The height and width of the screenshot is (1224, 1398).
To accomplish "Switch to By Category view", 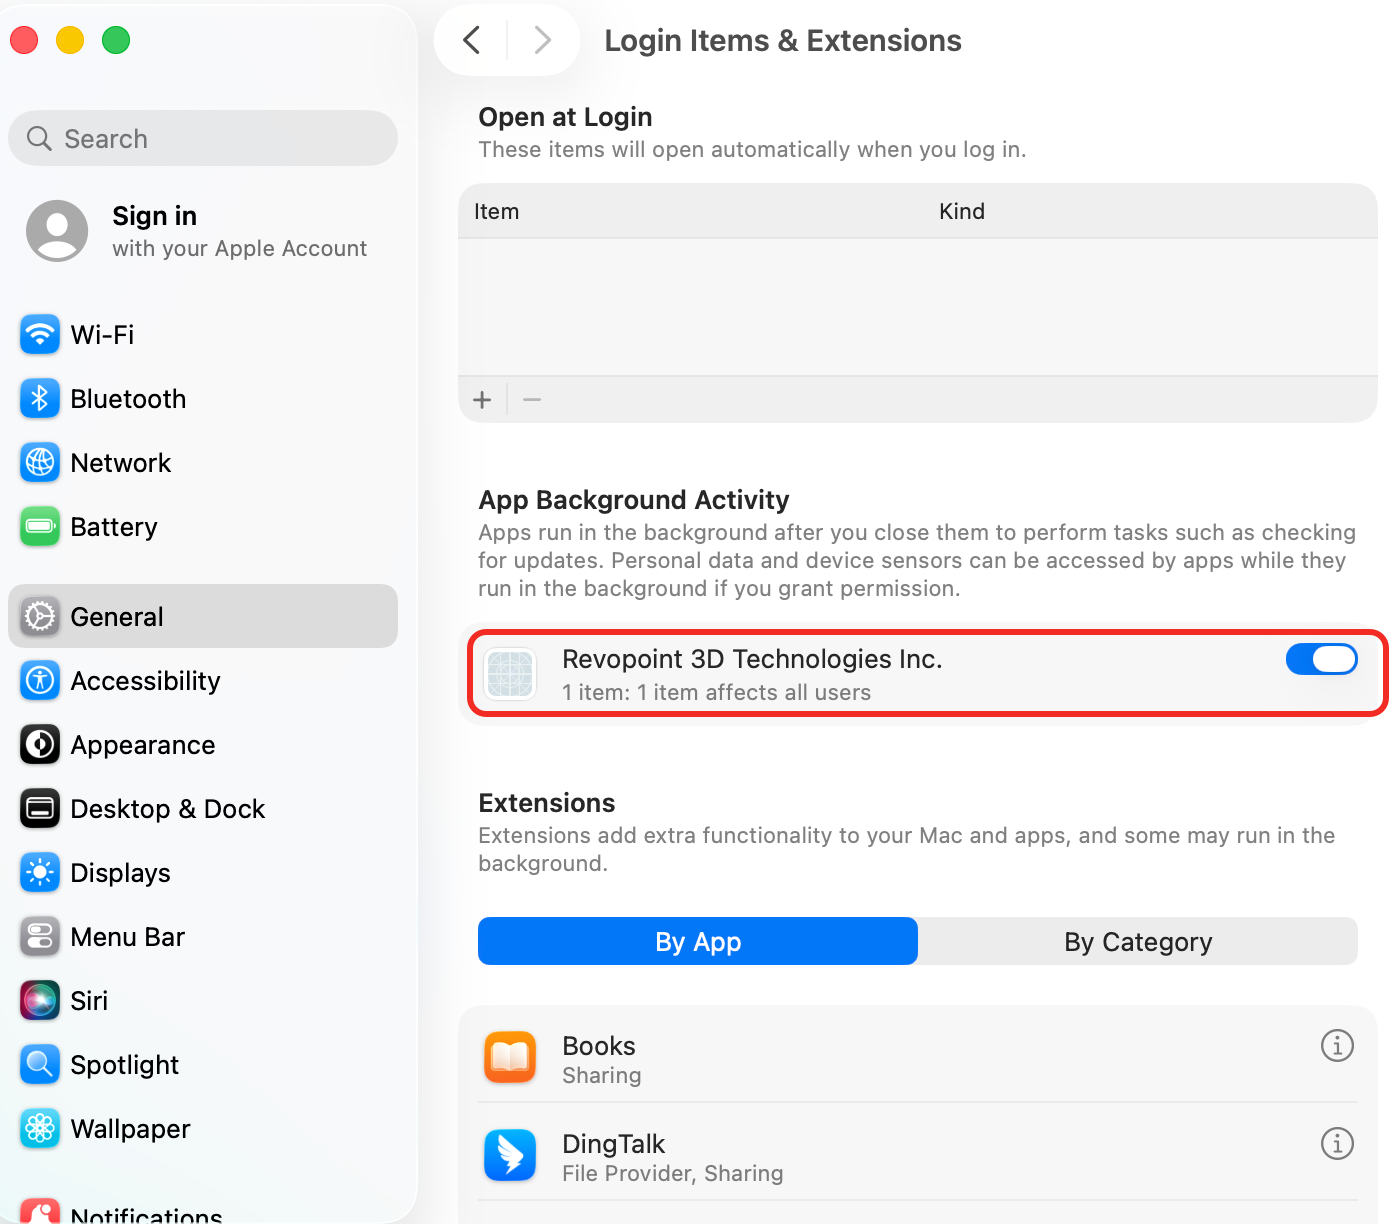I will [x=1138, y=941].
